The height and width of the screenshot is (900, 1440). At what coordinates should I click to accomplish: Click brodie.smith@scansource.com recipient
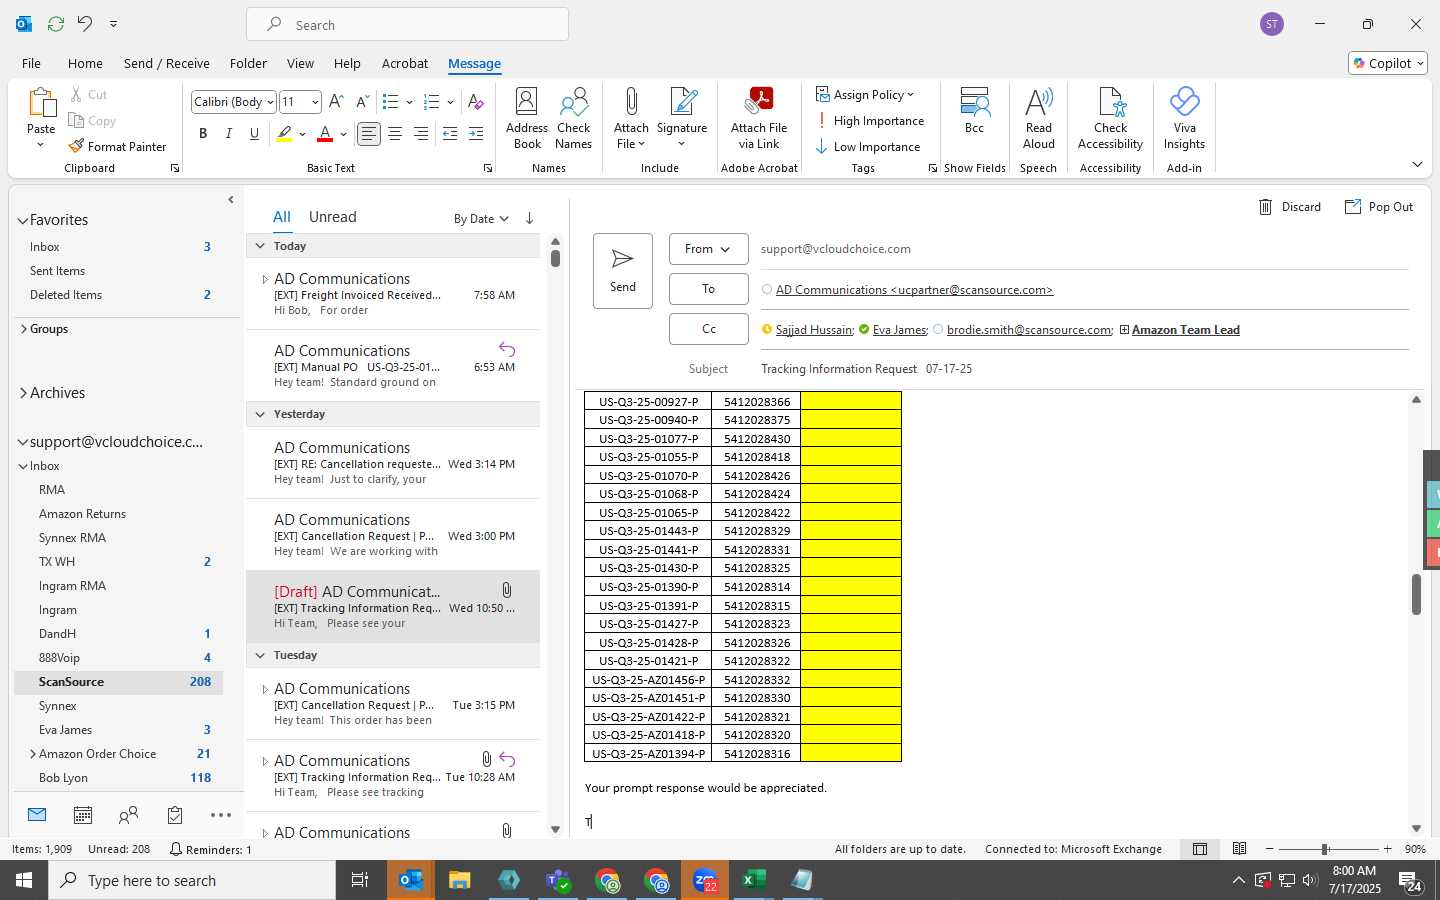click(x=1030, y=330)
